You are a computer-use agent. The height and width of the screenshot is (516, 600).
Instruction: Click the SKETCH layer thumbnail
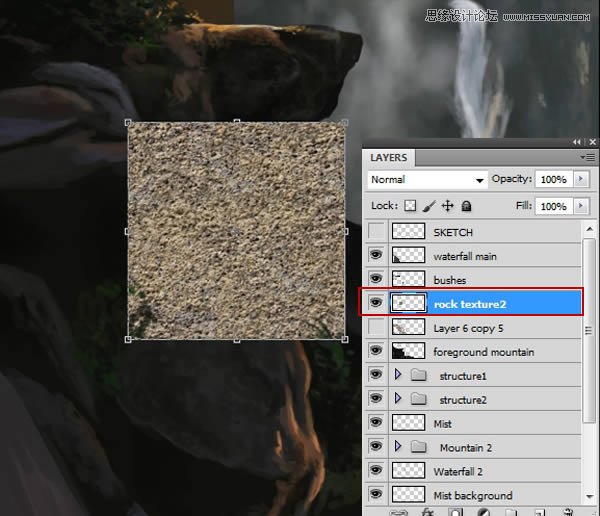(x=408, y=231)
